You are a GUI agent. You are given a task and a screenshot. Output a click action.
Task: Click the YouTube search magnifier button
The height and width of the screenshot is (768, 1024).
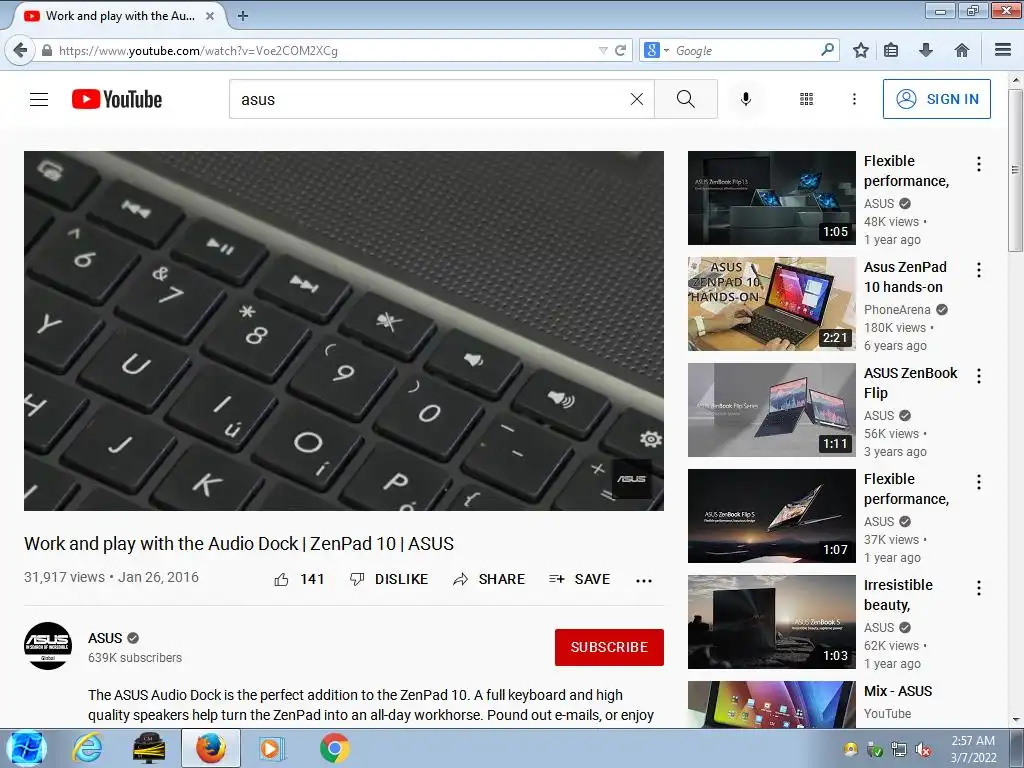[x=686, y=99]
